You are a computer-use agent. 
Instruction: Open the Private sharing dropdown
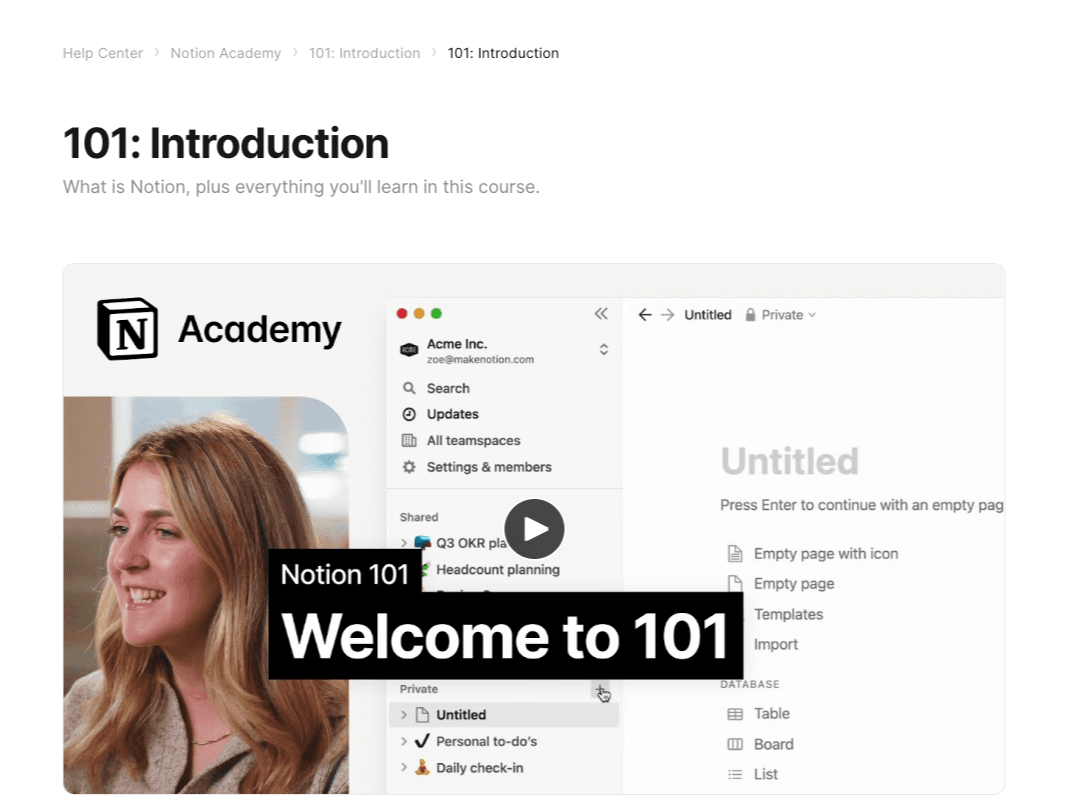781,315
